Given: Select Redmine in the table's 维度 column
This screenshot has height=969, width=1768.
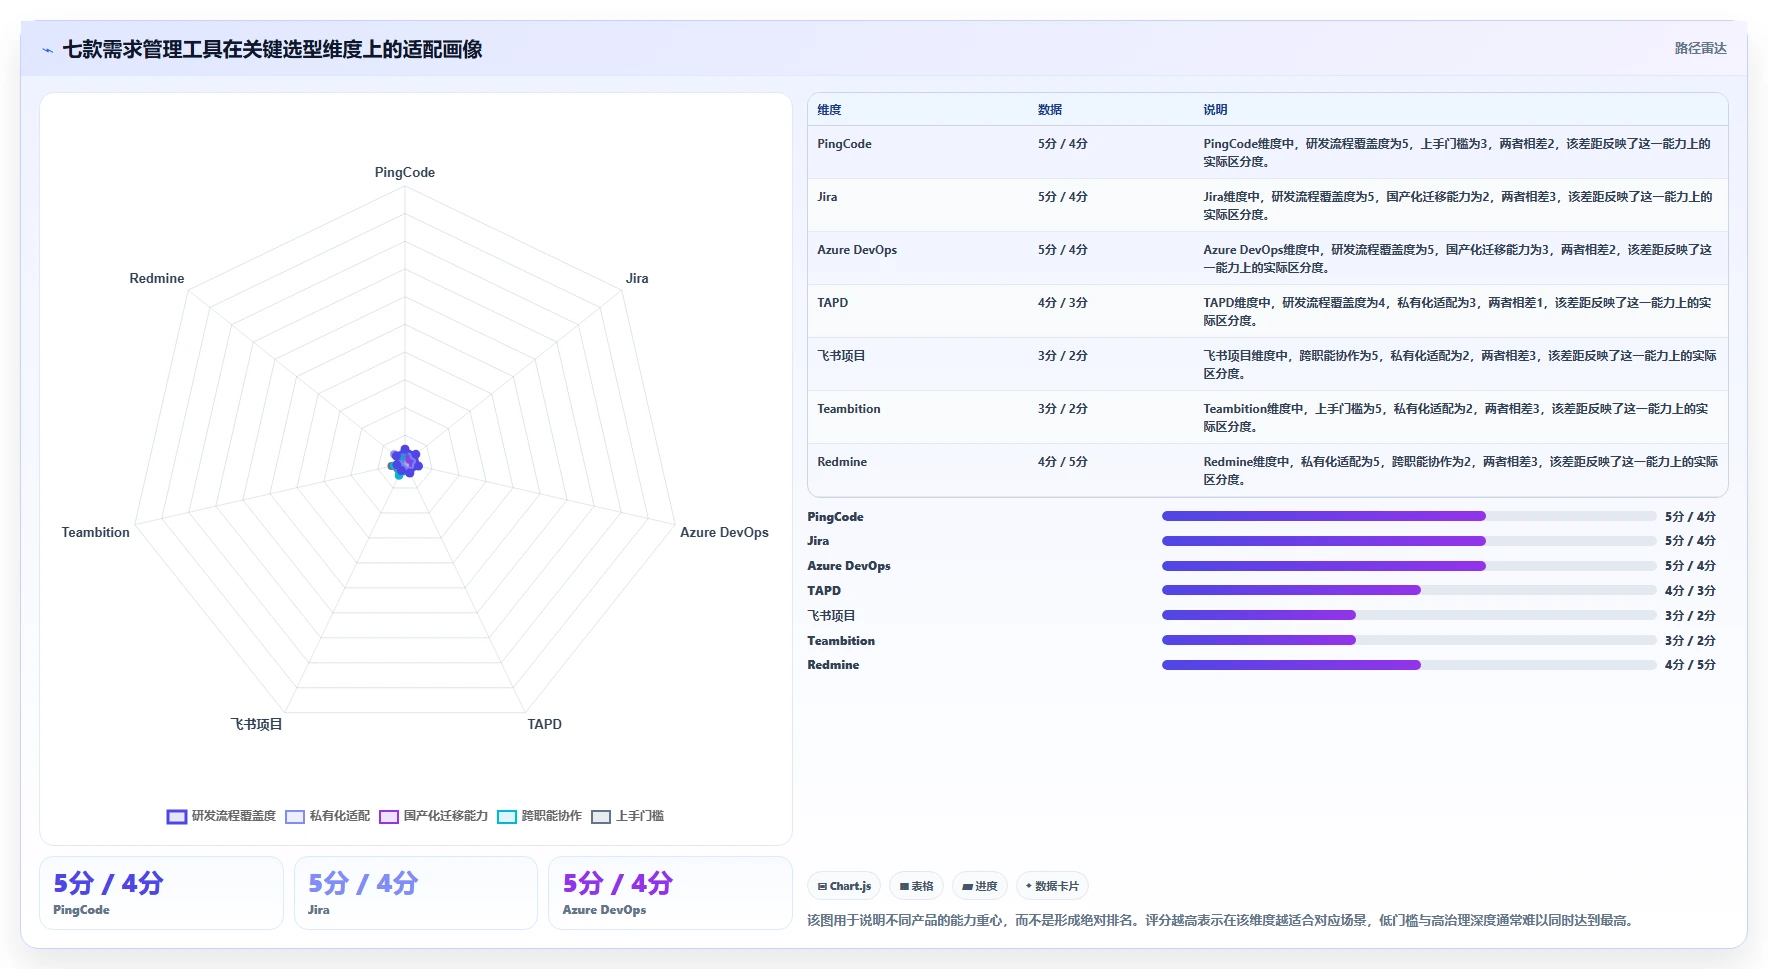Looking at the screenshot, I should point(842,462).
